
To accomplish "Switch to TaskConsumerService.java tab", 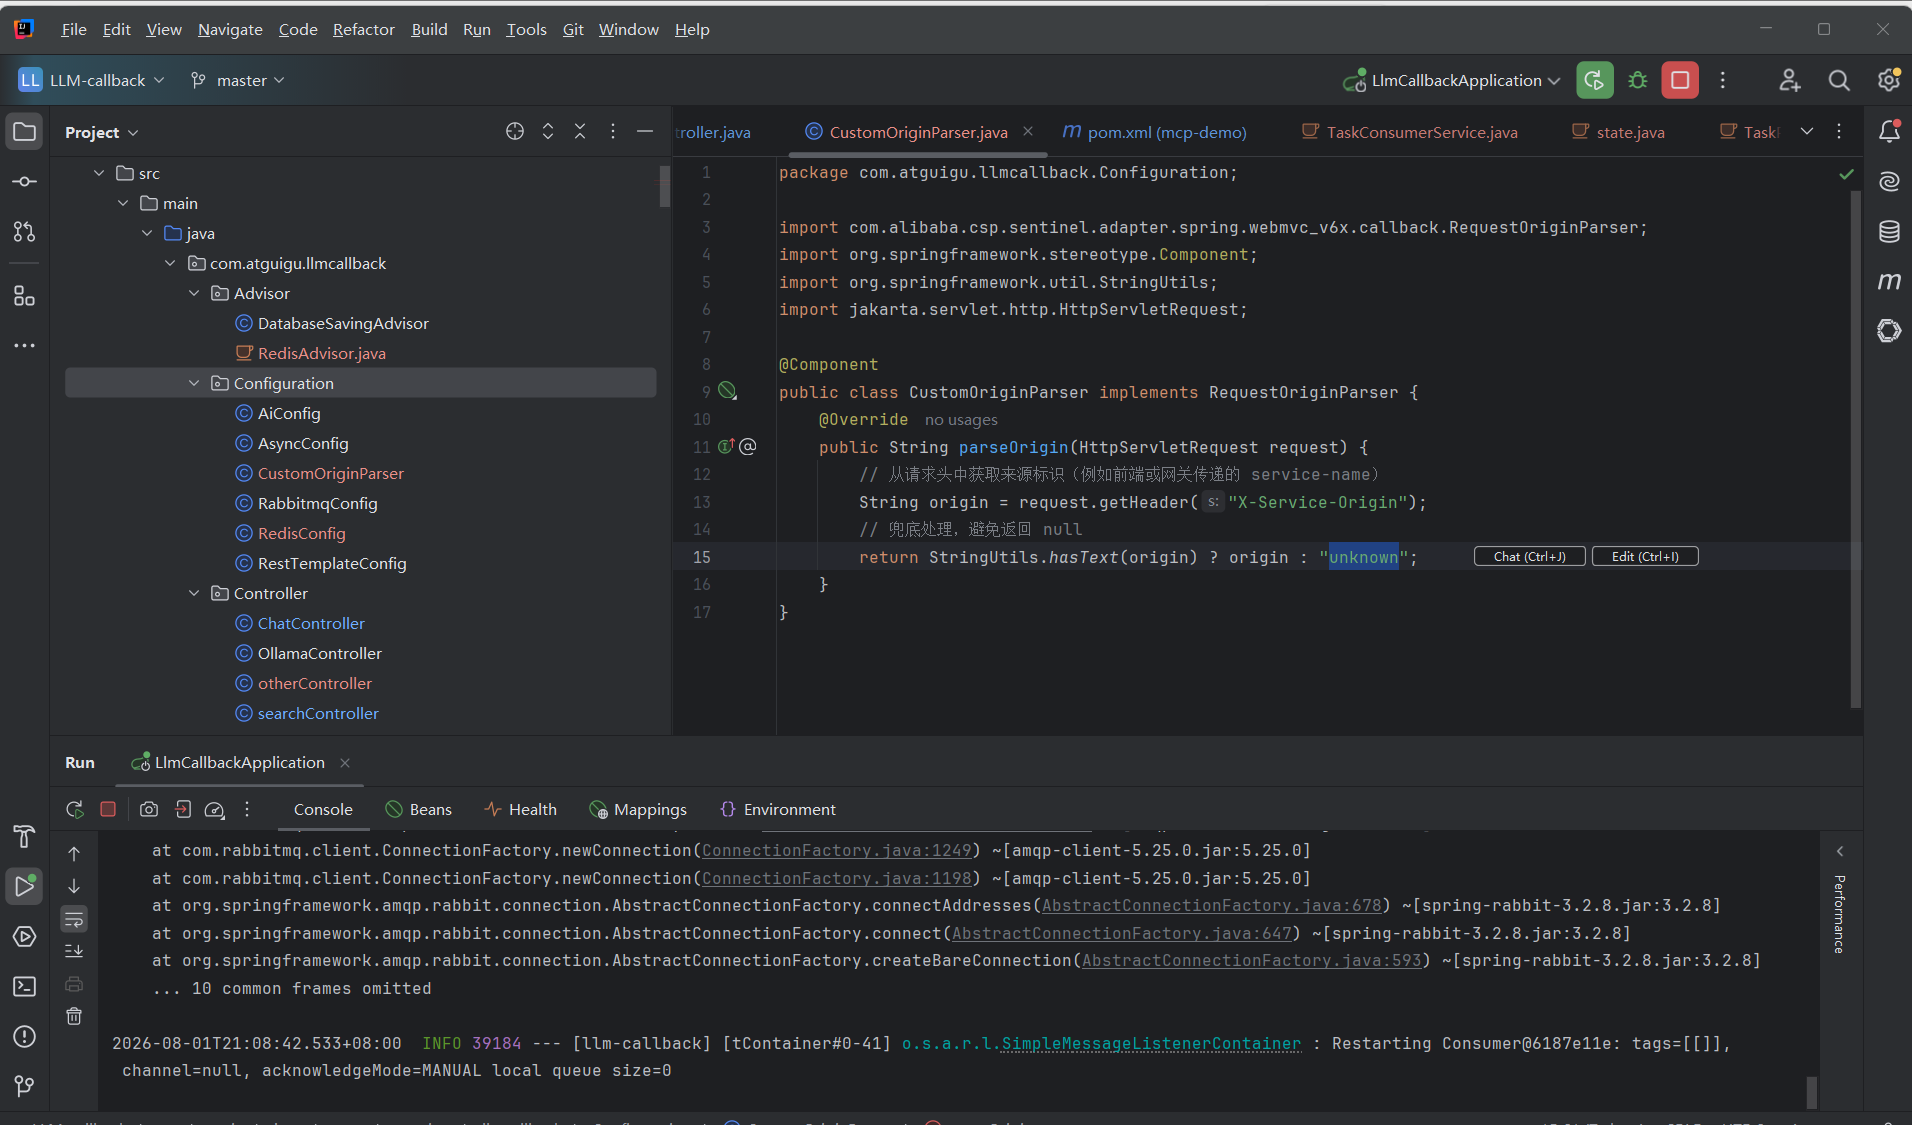I will (x=1409, y=132).
